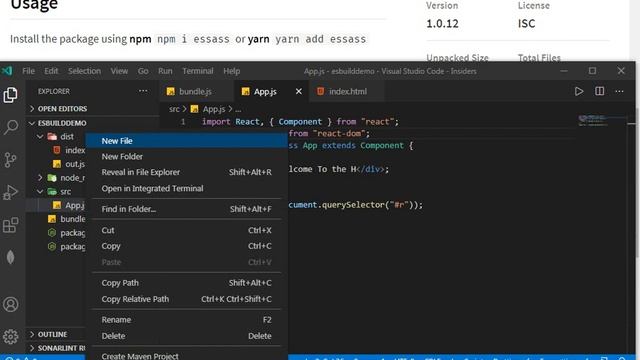Open the Run menu
Image resolution: width=640 pixels, height=360 pixels.
[165, 71]
